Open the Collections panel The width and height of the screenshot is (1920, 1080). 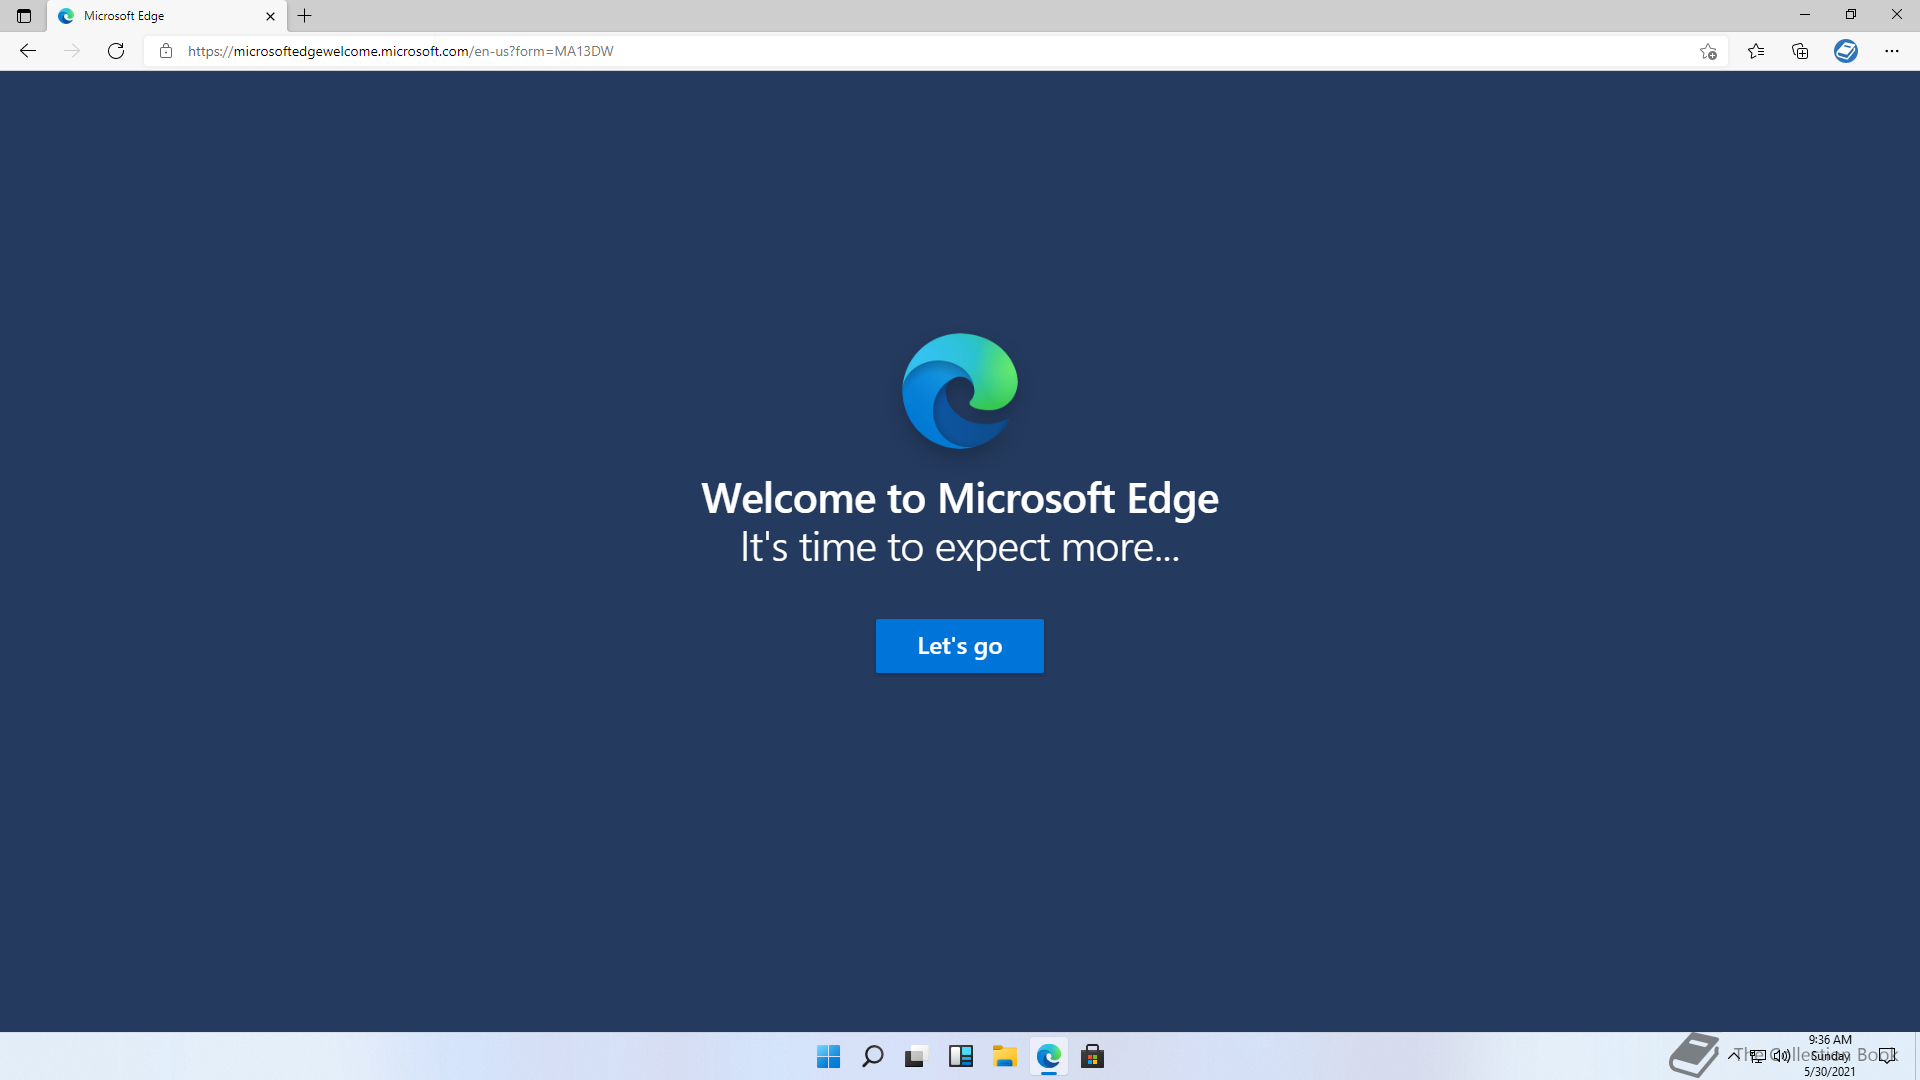(x=1800, y=51)
